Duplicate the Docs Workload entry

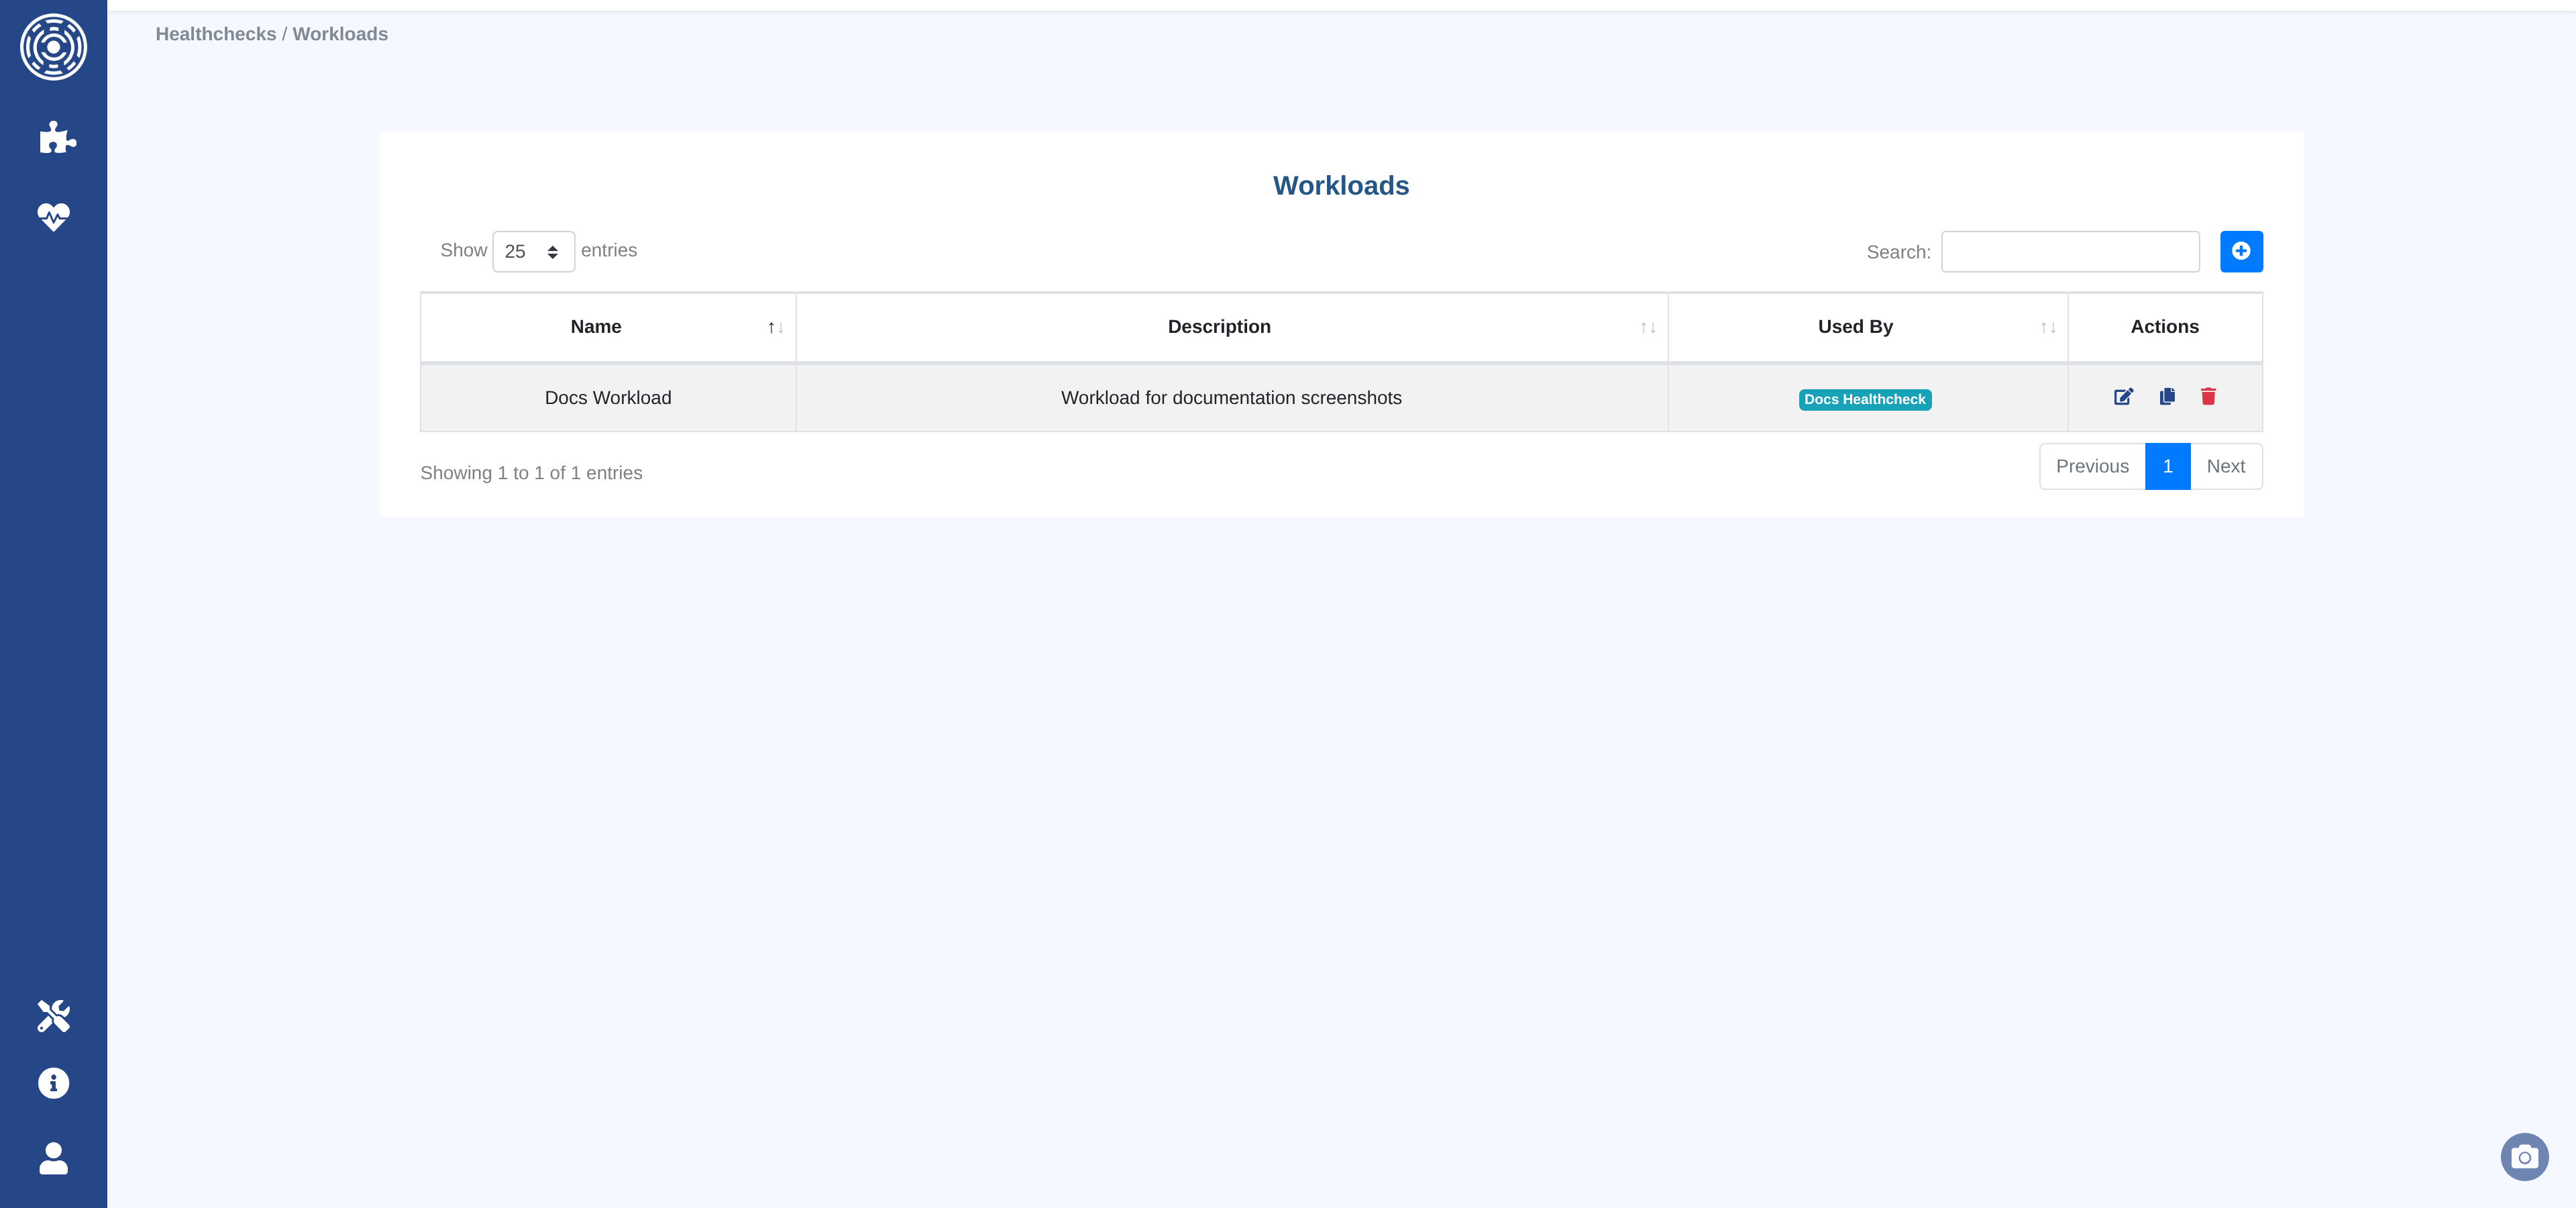tap(2167, 397)
